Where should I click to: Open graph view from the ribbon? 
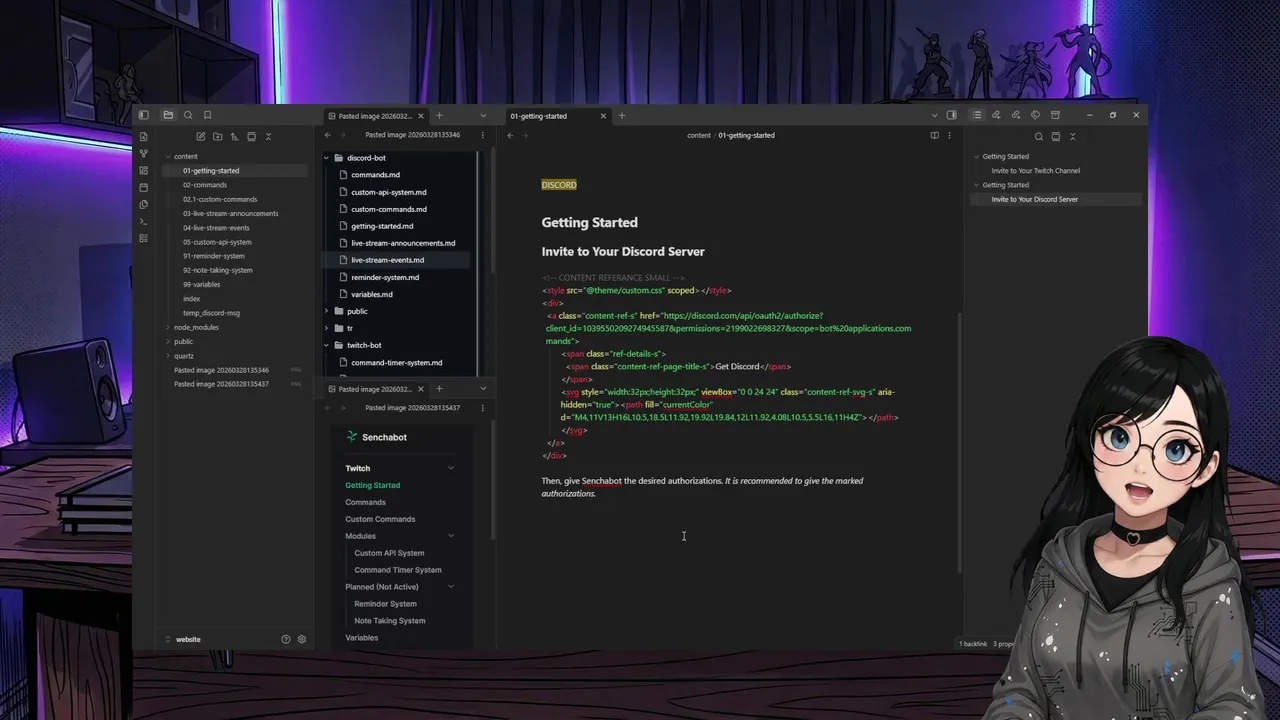click(143, 153)
